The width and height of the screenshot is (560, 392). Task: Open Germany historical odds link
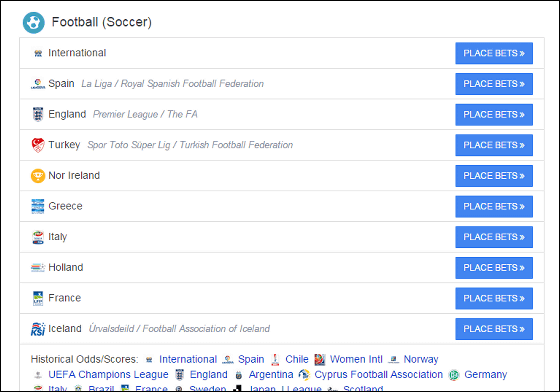pyautogui.click(x=485, y=375)
